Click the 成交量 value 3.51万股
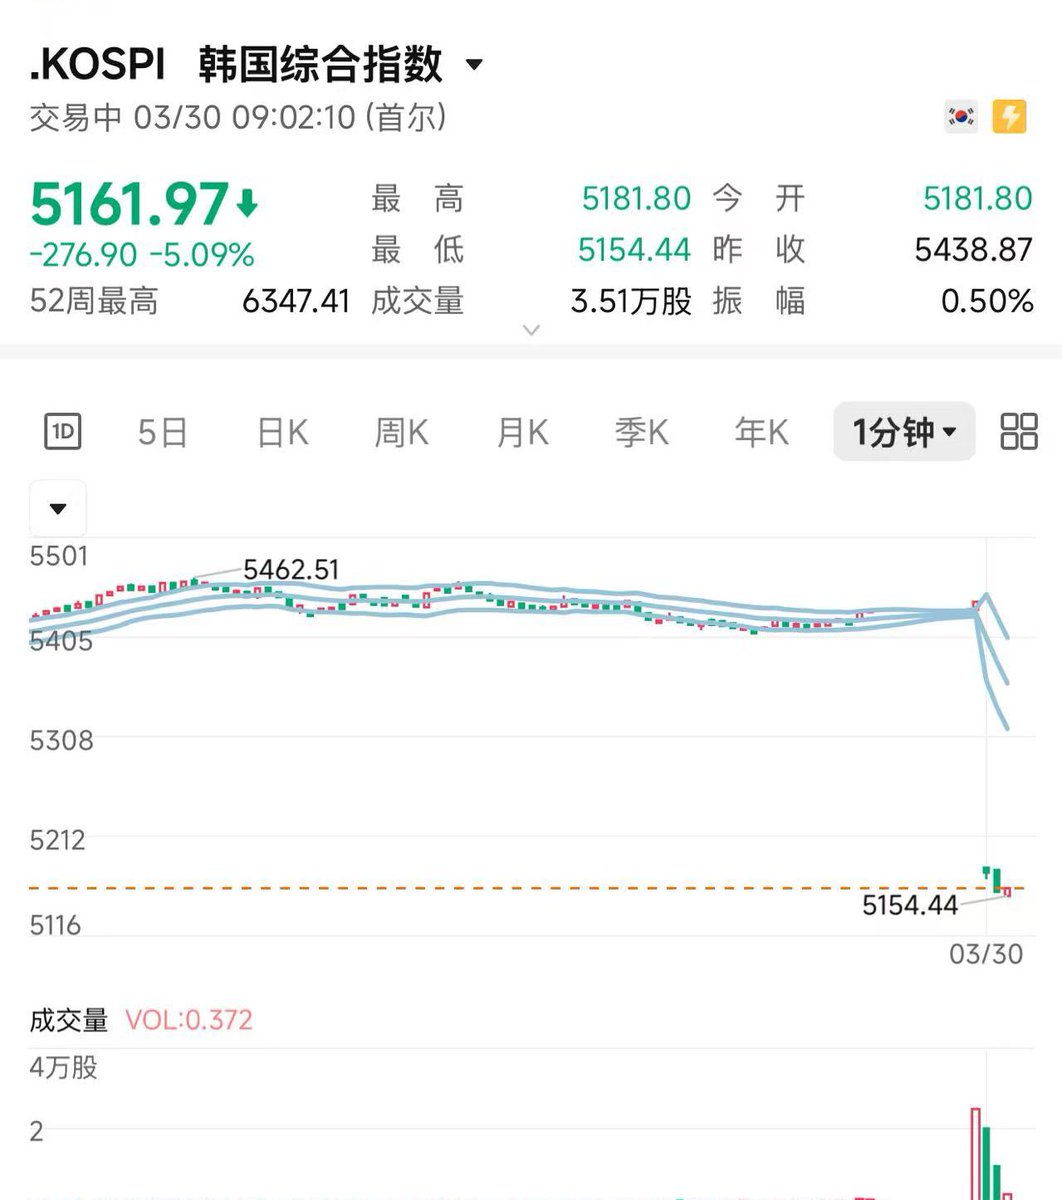The image size is (1062, 1200). click(x=631, y=300)
